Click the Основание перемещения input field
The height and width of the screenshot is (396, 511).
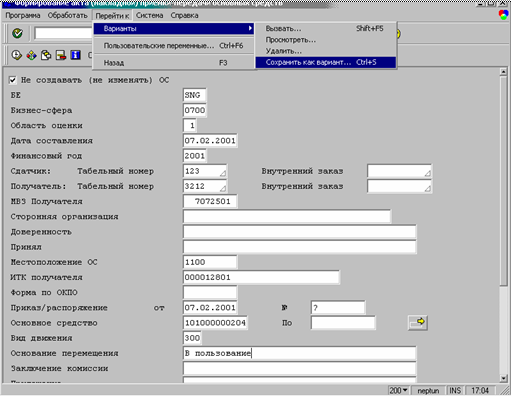coord(299,353)
